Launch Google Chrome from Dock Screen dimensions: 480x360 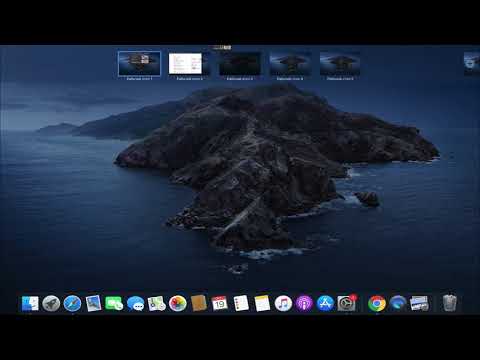click(x=377, y=303)
